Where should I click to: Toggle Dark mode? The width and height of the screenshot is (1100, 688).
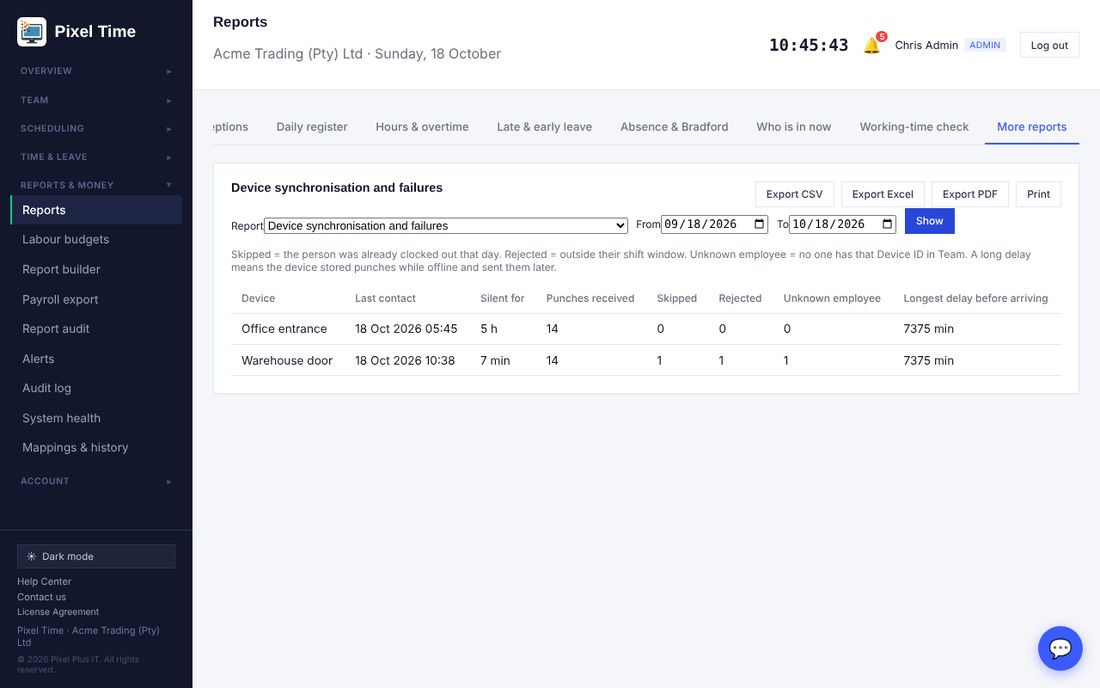tap(96, 556)
